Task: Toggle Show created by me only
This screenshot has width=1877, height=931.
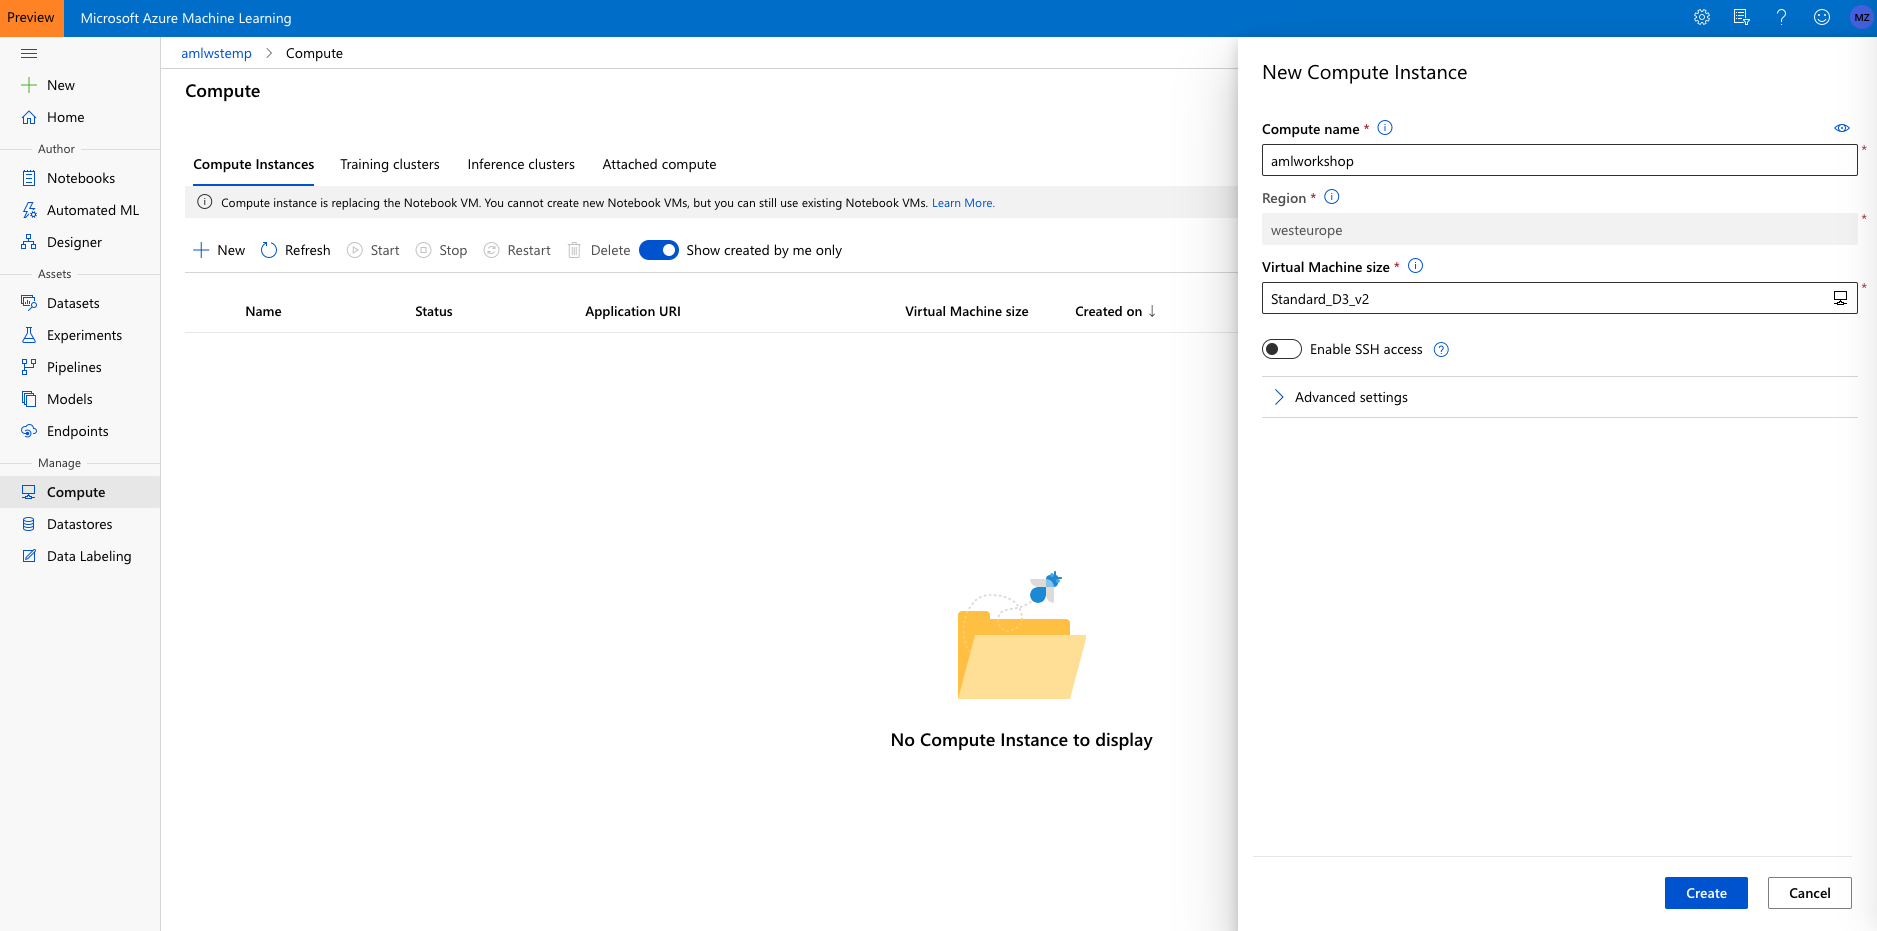Action: point(659,250)
